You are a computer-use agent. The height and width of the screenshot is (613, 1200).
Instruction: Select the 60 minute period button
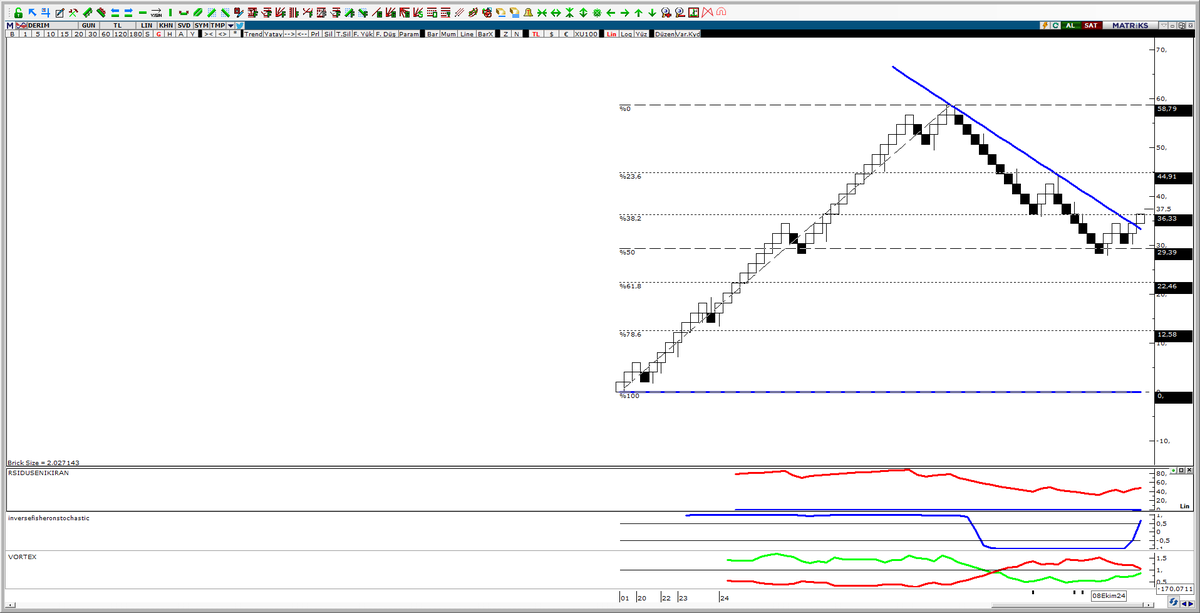pos(105,34)
